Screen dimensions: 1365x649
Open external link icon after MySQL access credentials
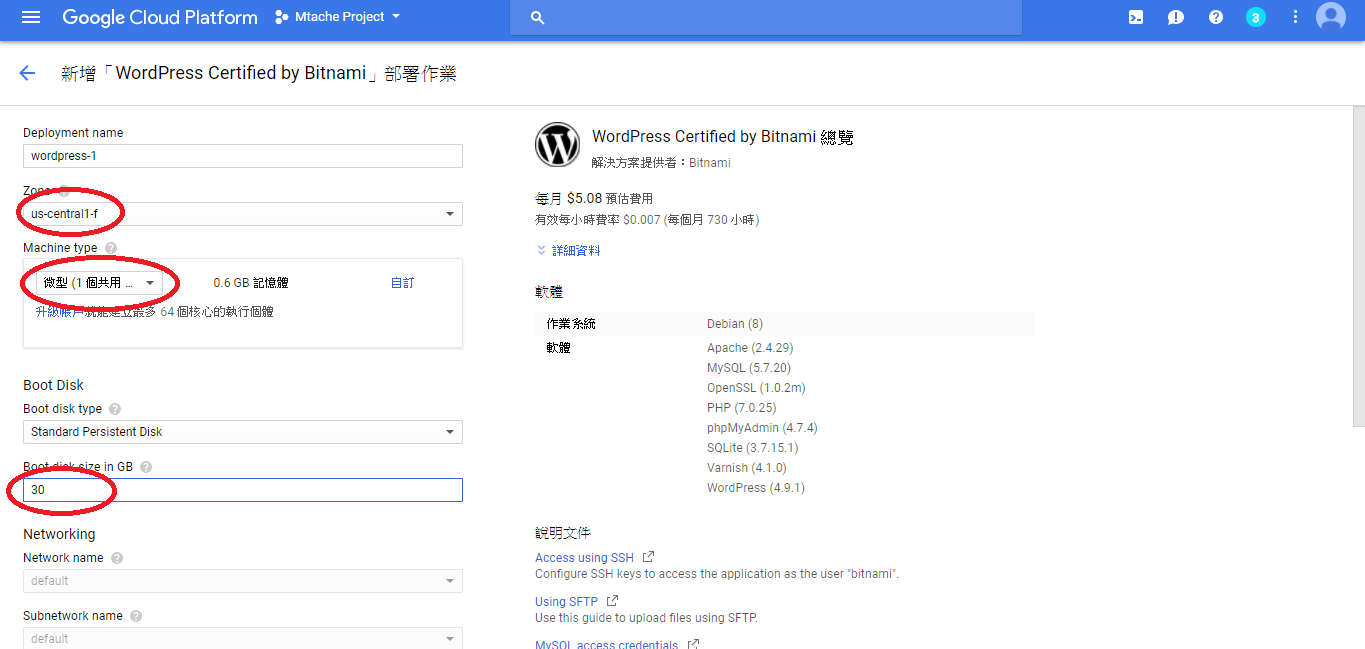click(x=693, y=644)
